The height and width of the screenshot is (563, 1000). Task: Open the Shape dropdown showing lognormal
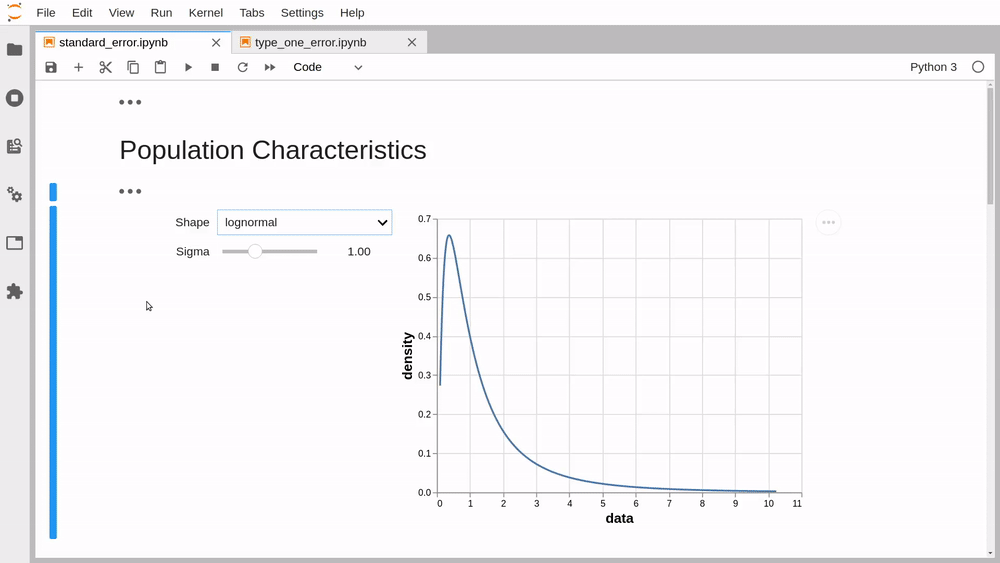tap(304, 223)
